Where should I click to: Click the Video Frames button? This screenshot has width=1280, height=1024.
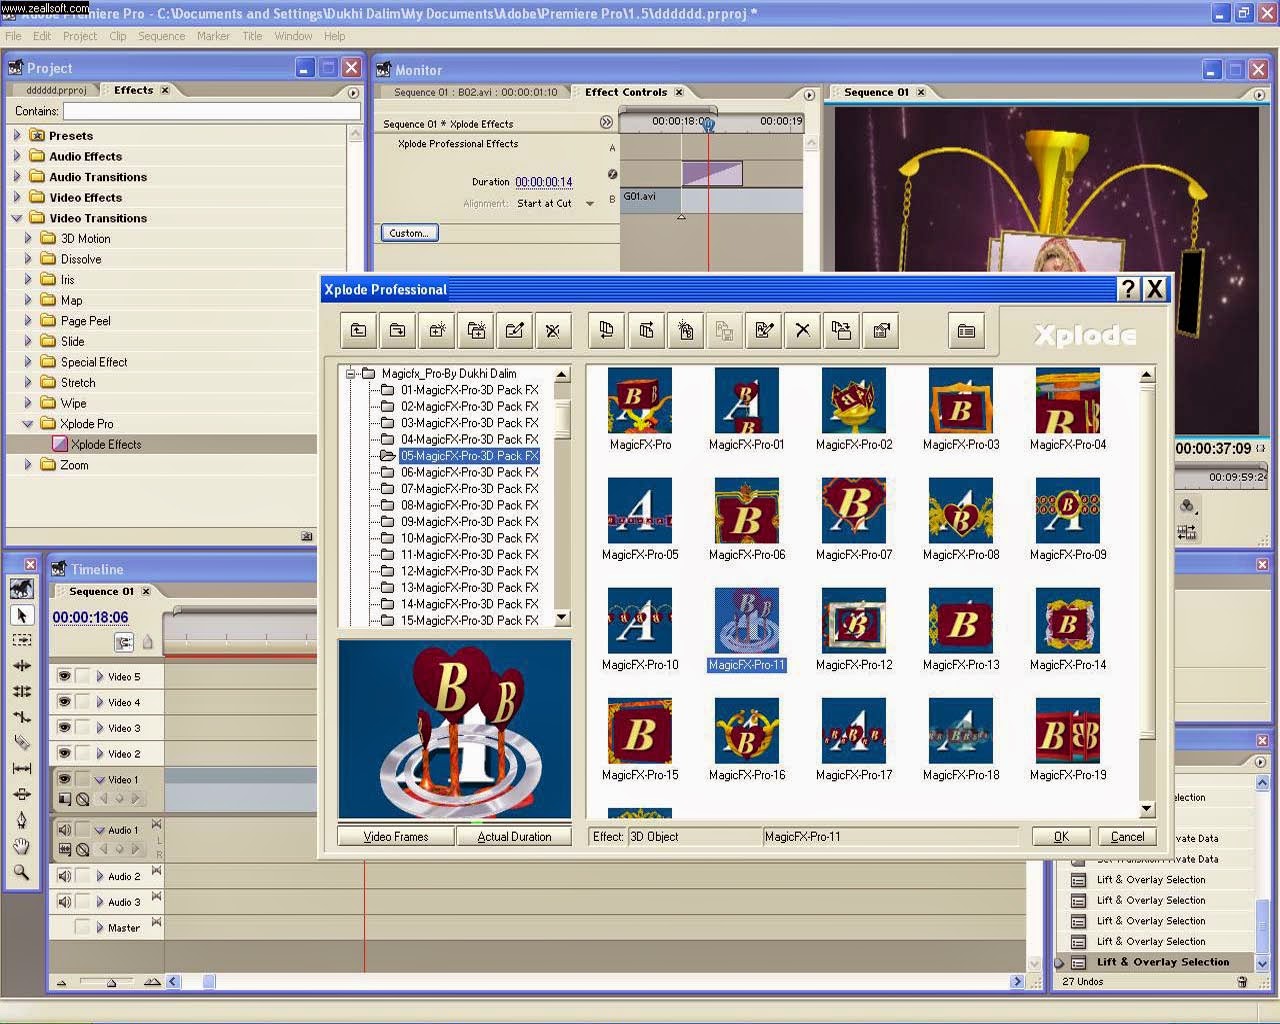pos(396,837)
